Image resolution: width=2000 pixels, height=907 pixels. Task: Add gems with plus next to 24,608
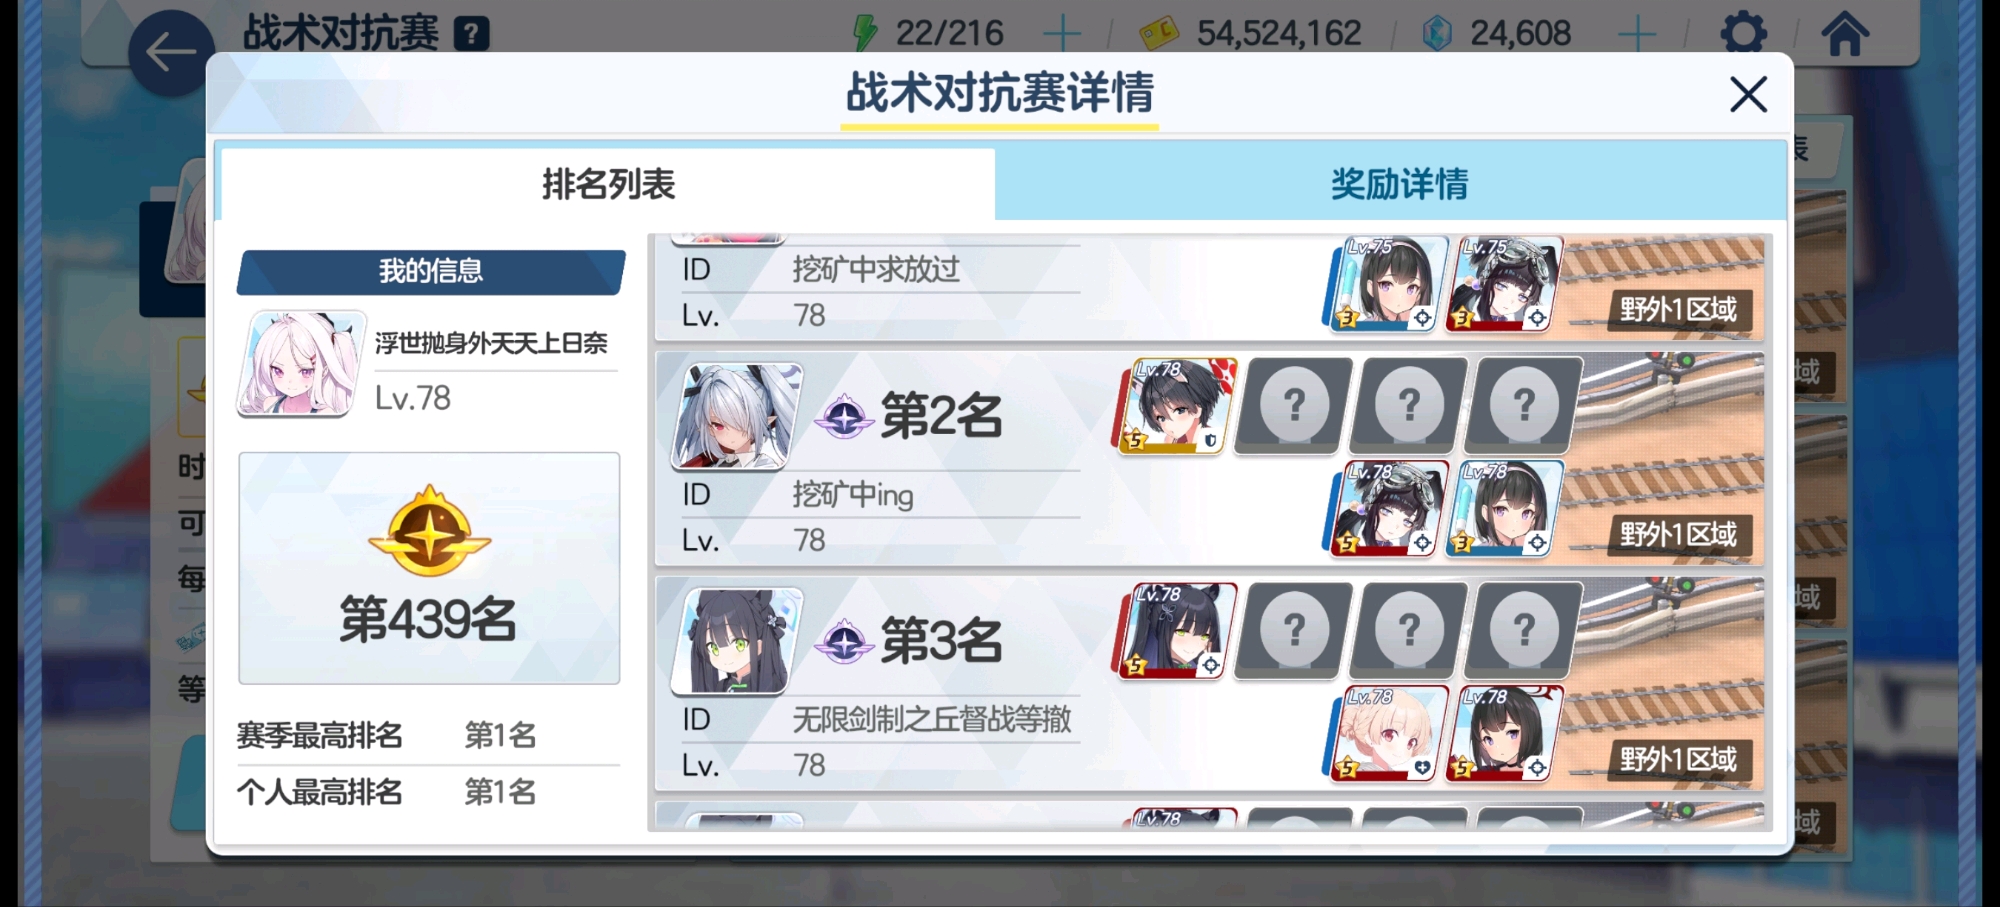click(x=1637, y=34)
